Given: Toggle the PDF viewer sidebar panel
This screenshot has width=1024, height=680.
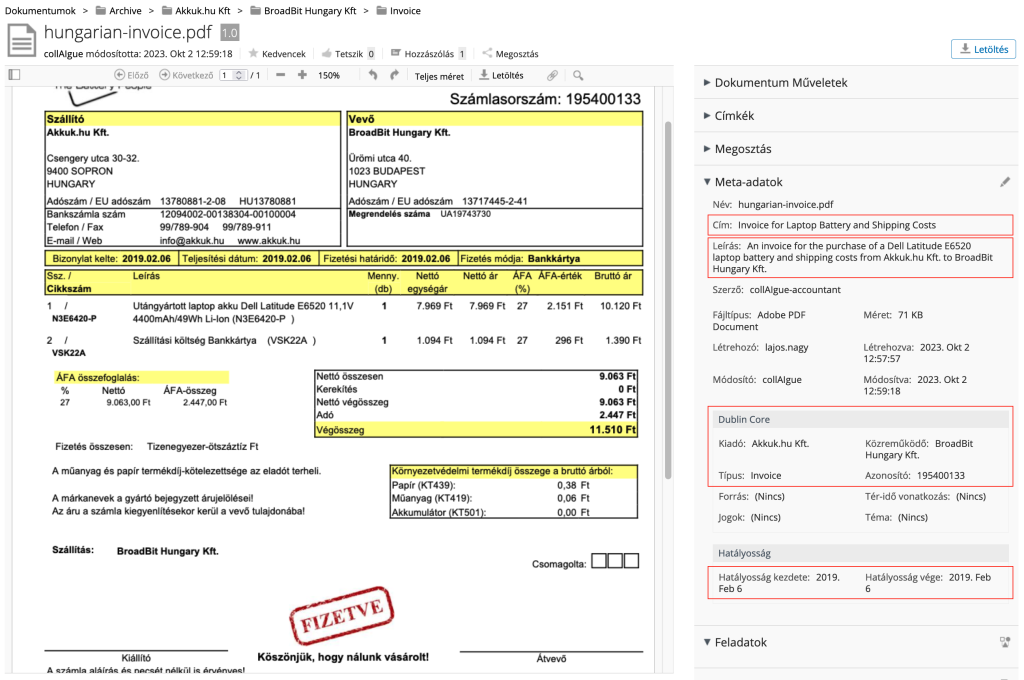Looking at the screenshot, I should 14,75.
